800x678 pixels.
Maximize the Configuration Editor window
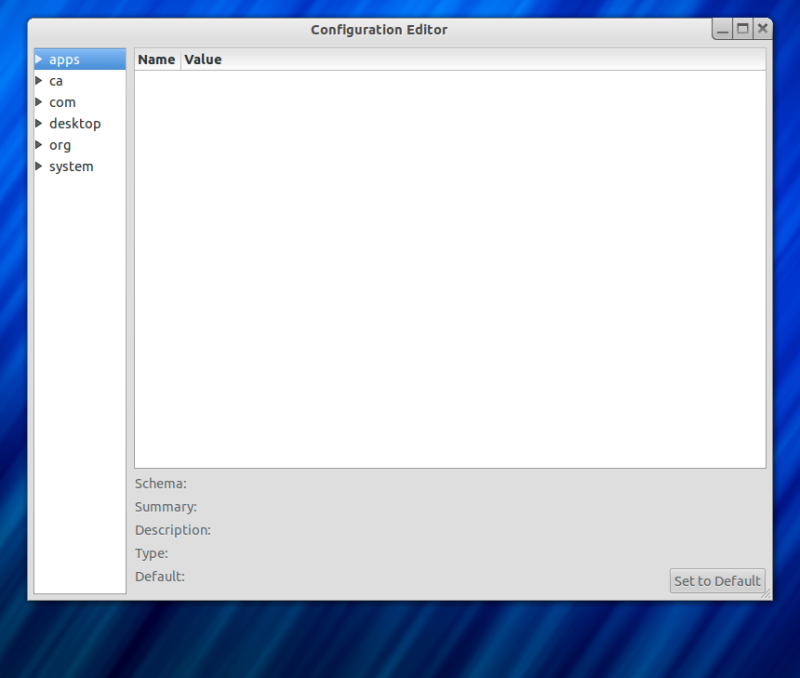click(x=743, y=29)
